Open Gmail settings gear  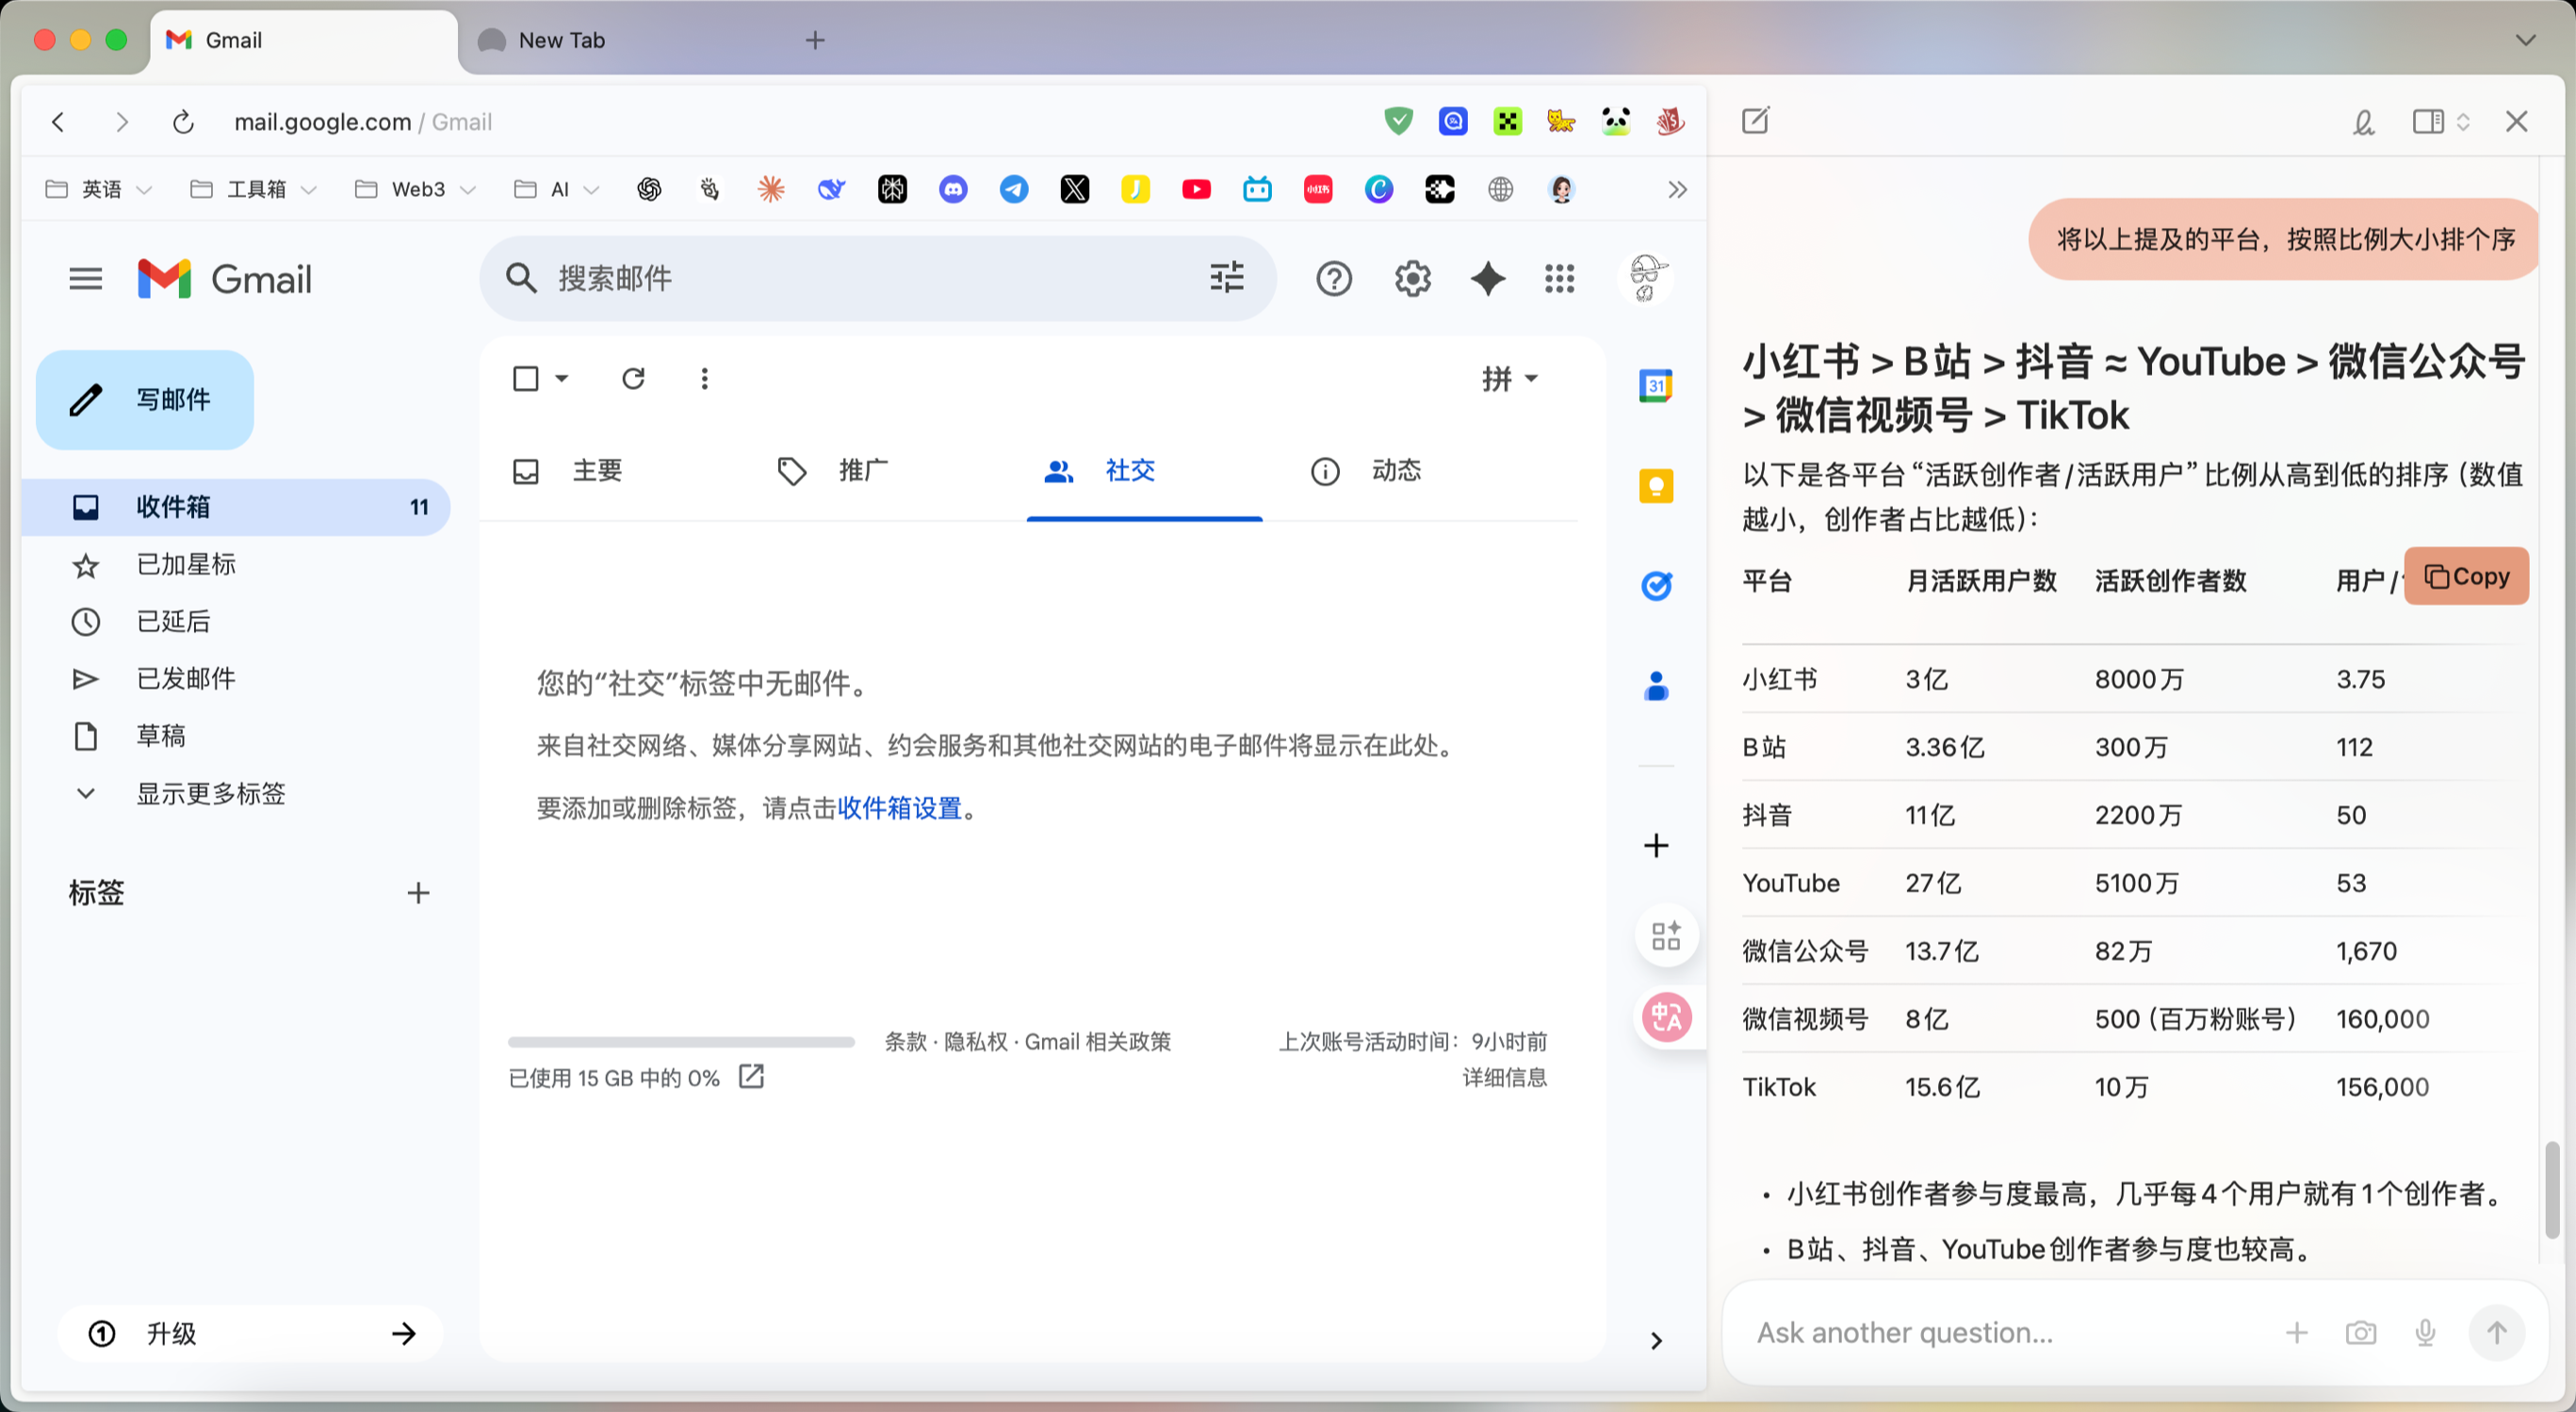click(1412, 278)
